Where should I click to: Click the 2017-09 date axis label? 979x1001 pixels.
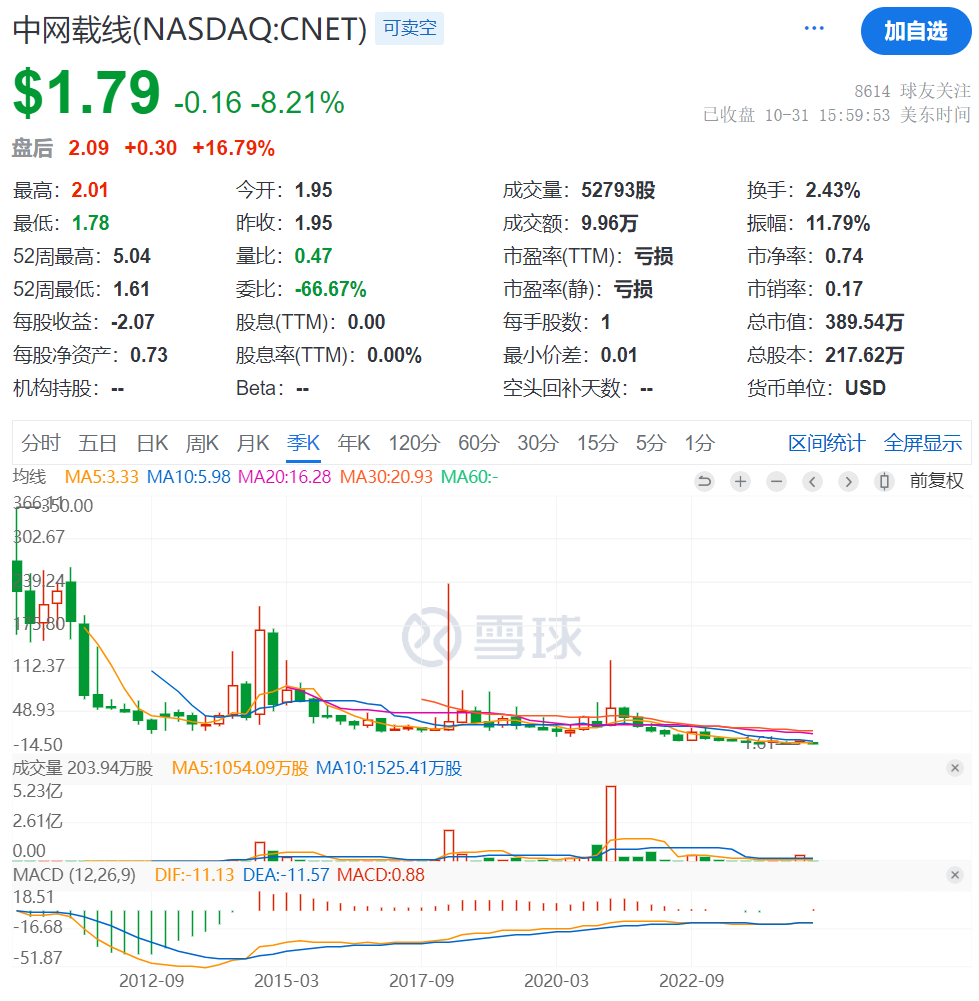pos(421,981)
